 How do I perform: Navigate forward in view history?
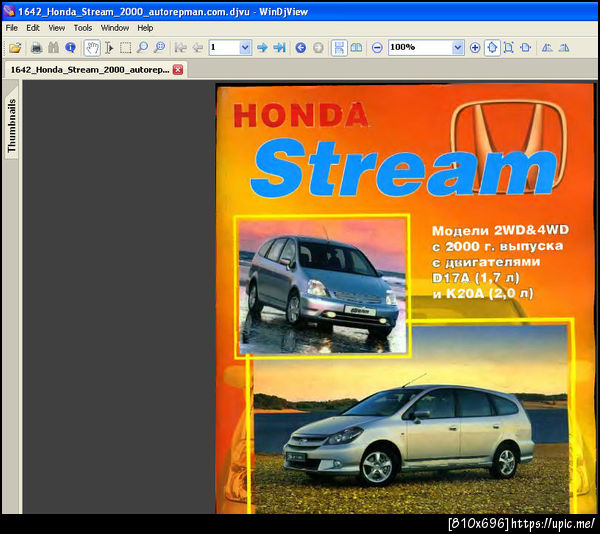(x=318, y=48)
